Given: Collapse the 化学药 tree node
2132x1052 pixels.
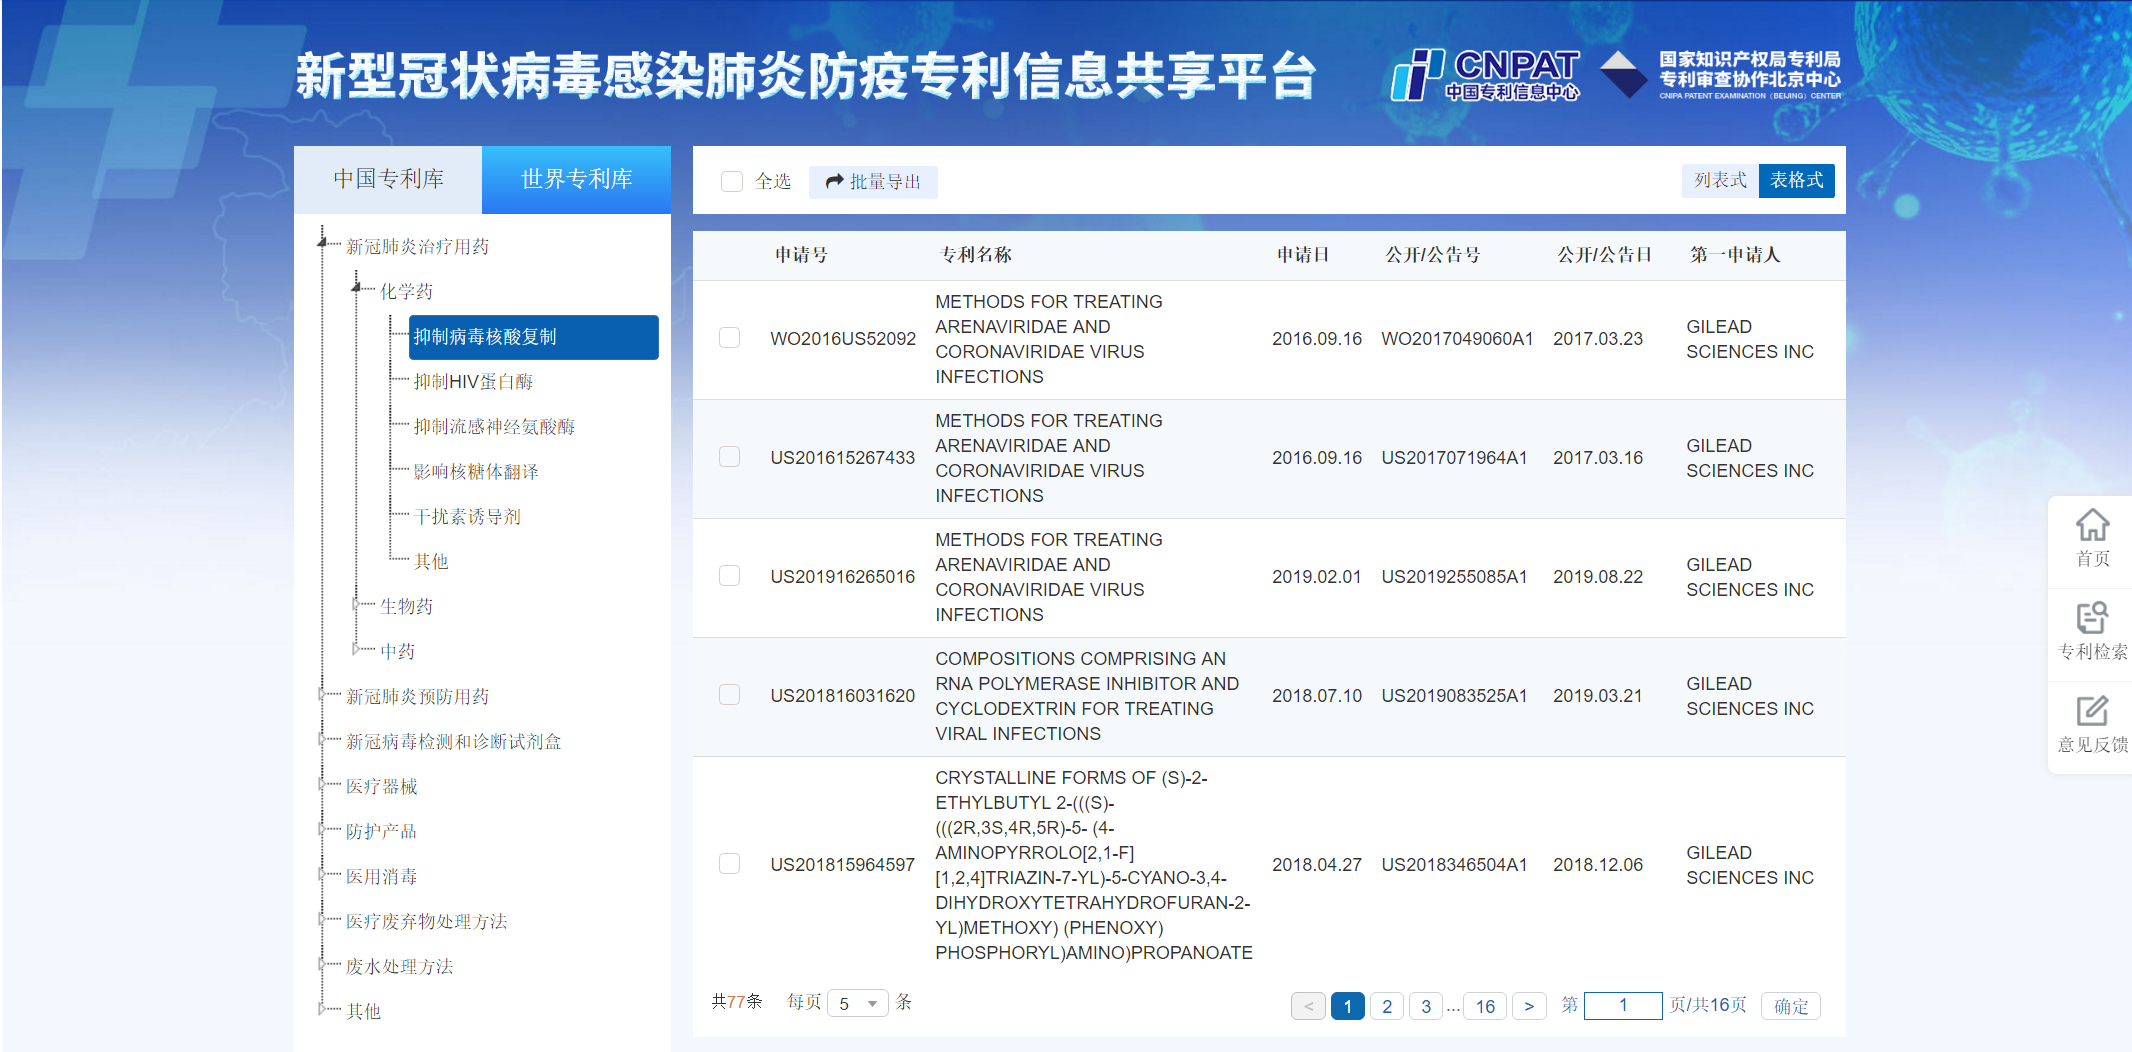Looking at the screenshot, I should click(x=356, y=288).
